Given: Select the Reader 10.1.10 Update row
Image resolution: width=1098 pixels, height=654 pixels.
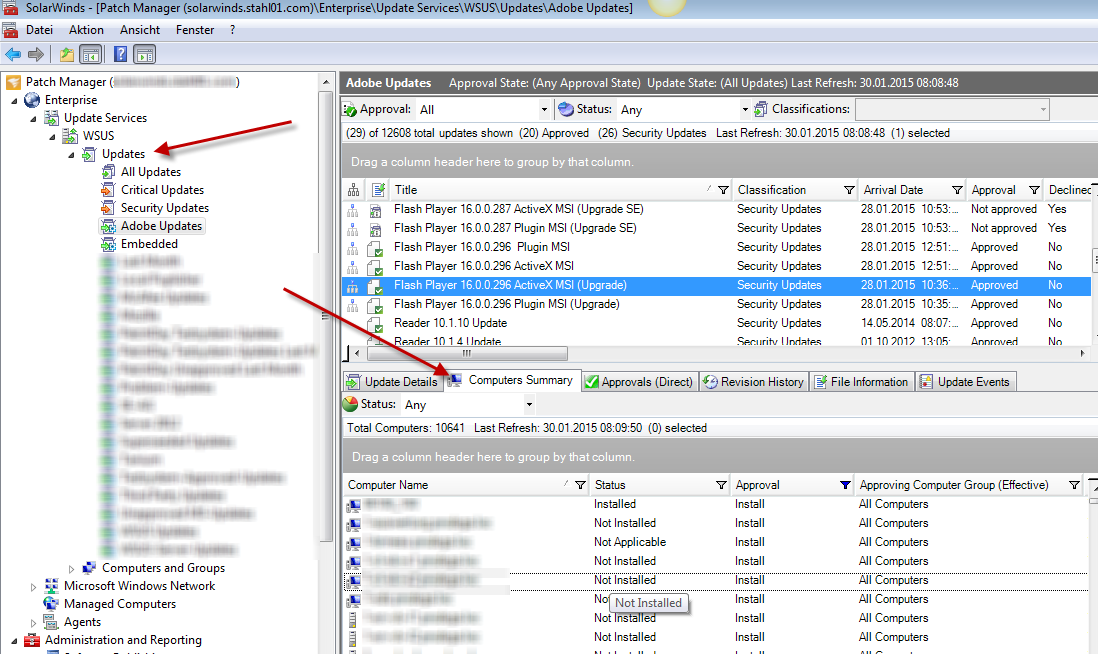Looking at the screenshot, I should pyautogui.click(x=716, y=323).
